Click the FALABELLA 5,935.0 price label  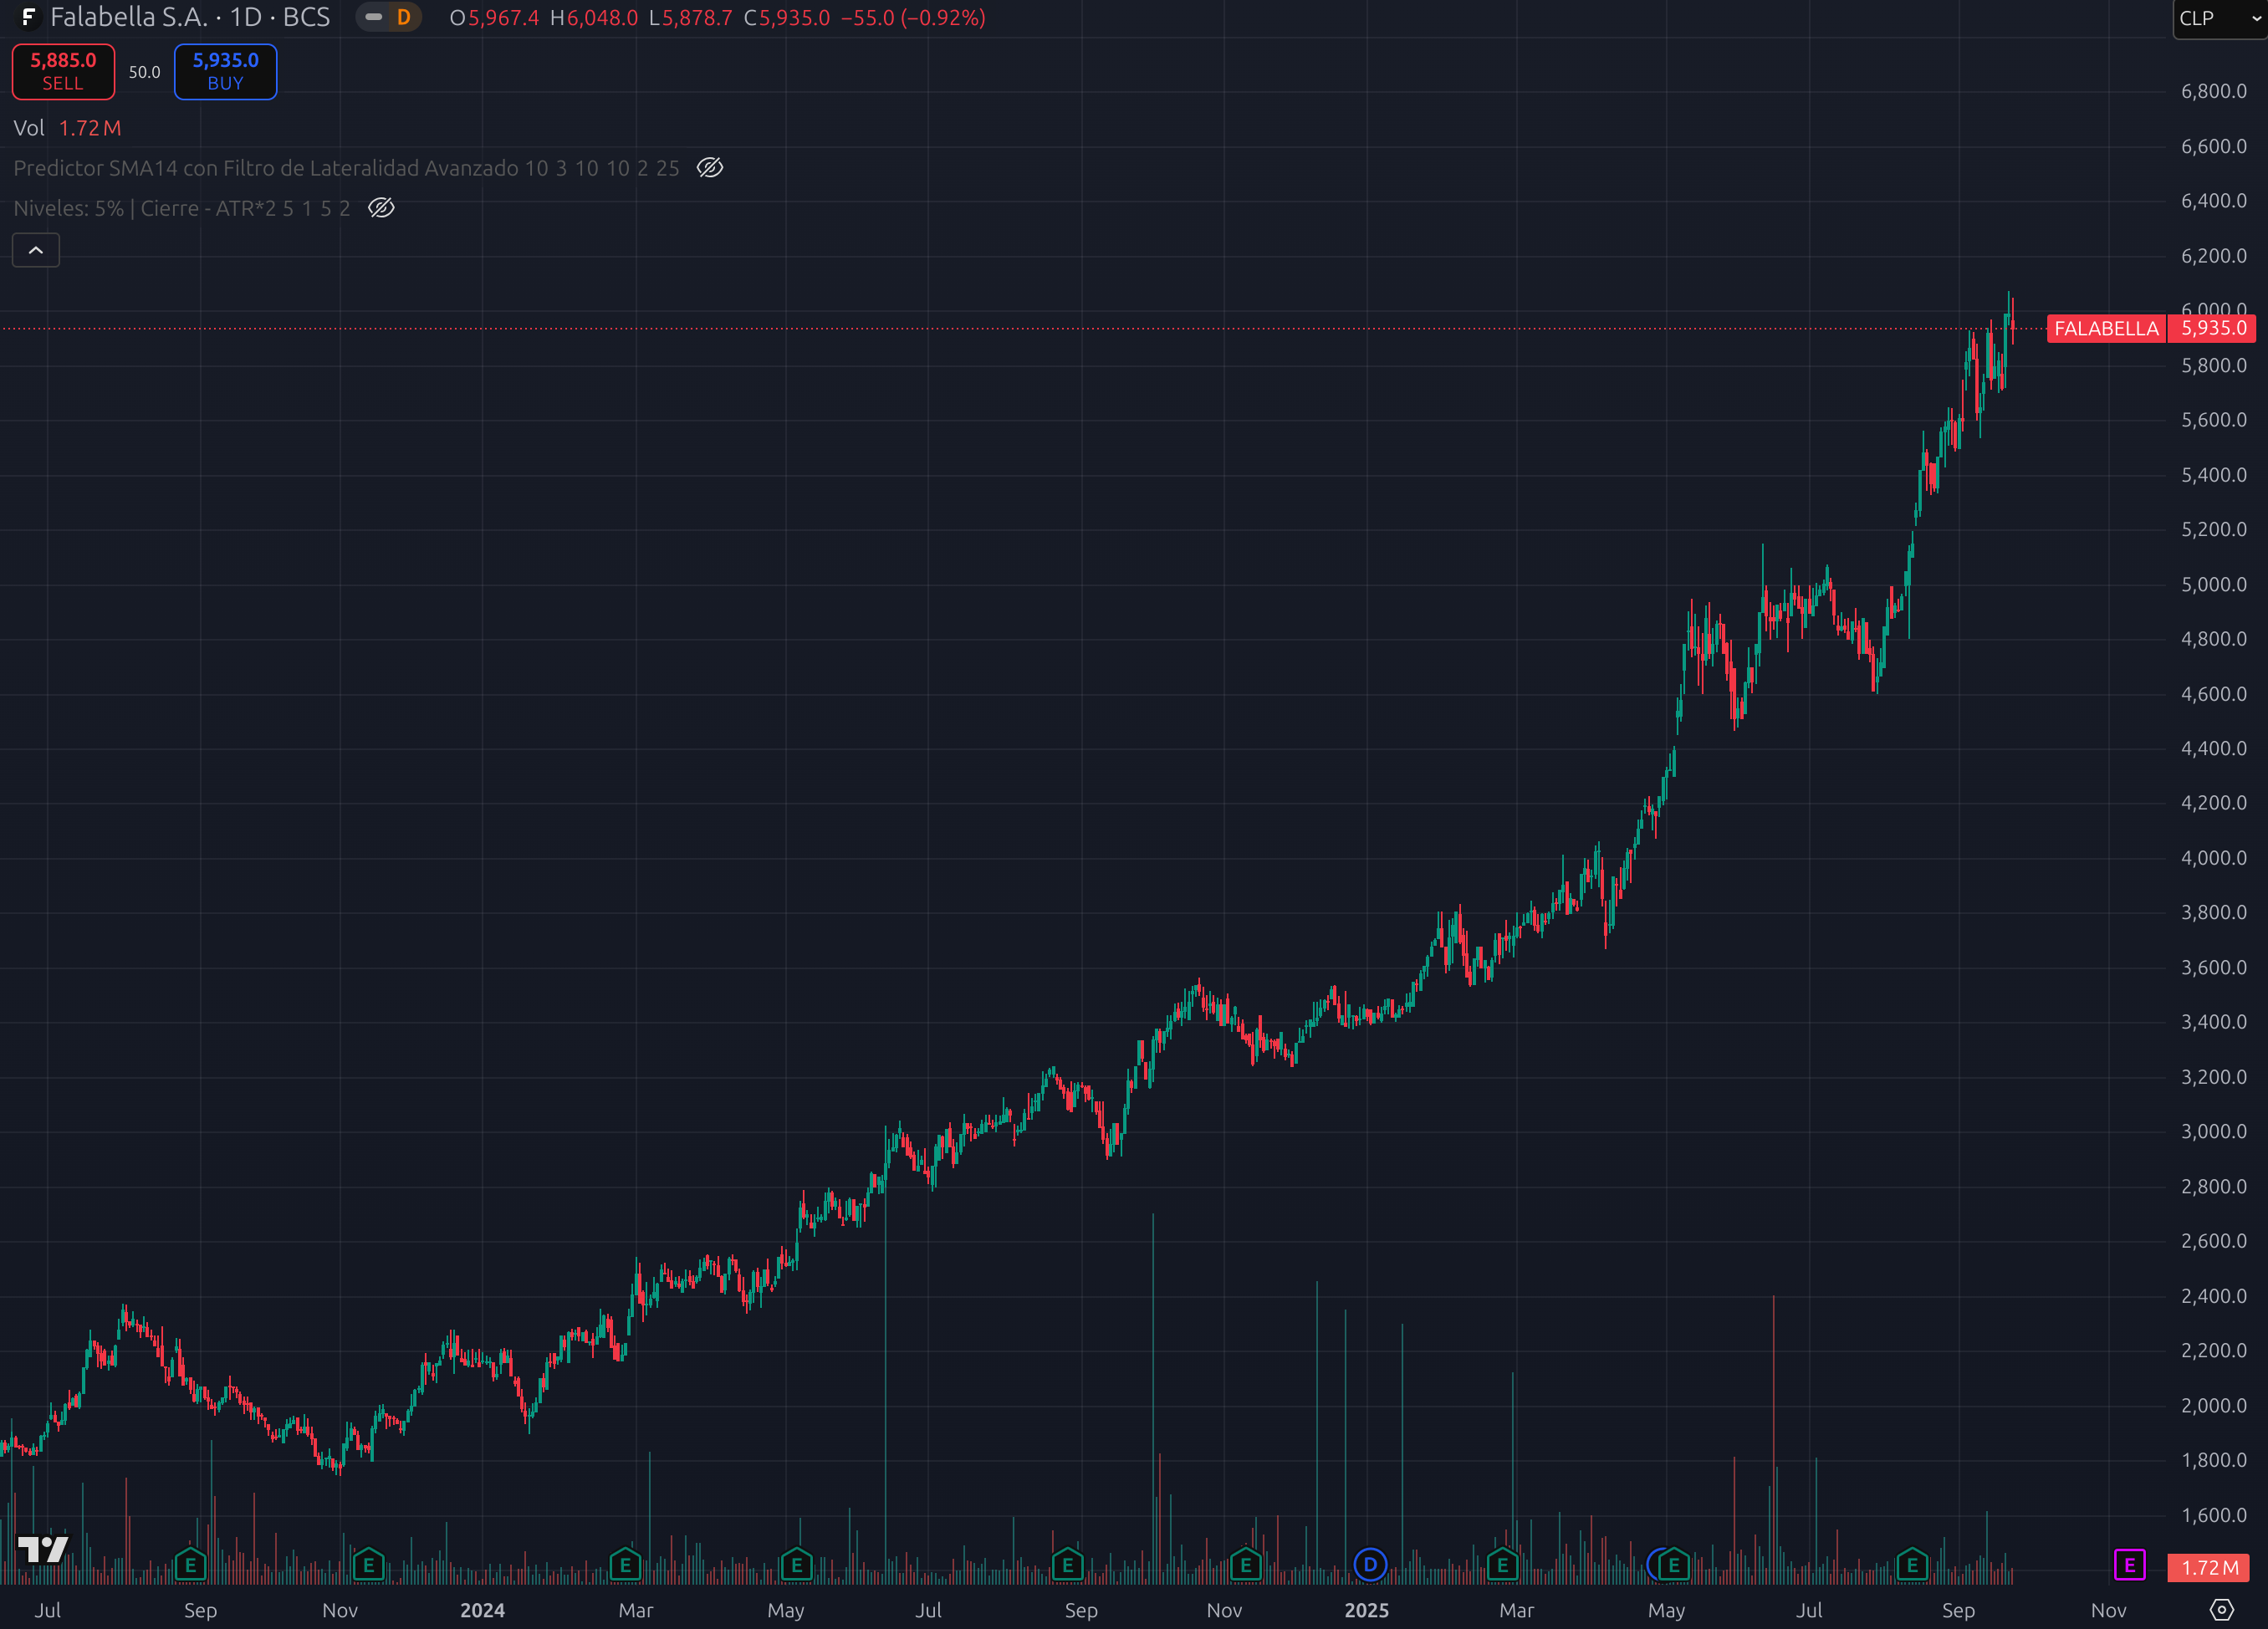[2150, 329]
